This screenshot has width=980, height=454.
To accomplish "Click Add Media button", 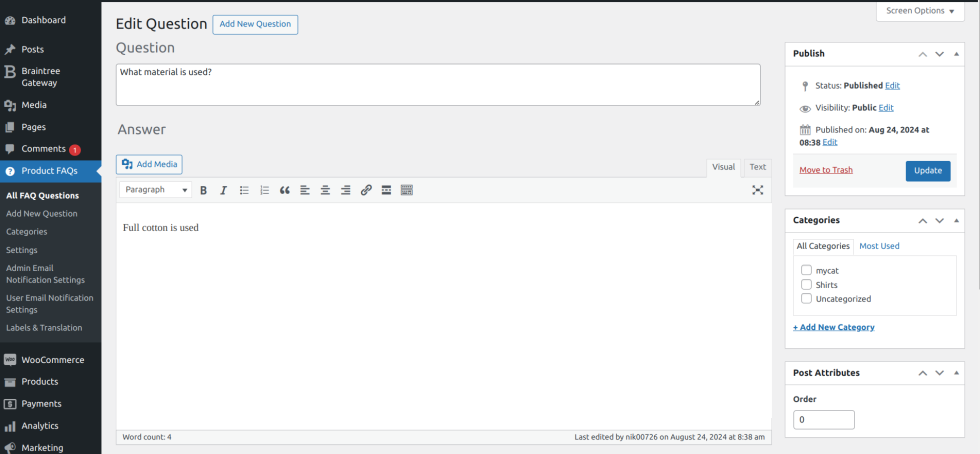I will tap(149, 164).
